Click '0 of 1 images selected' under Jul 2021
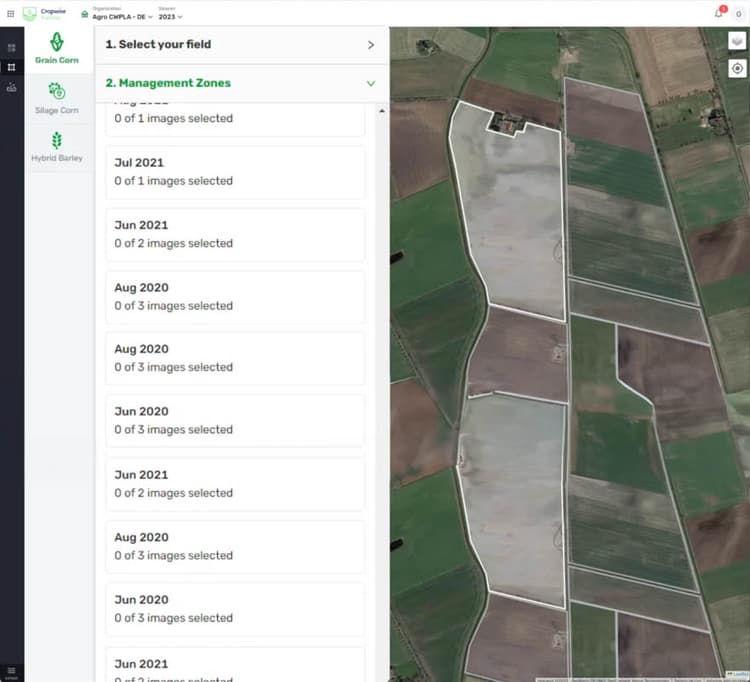This screenshot has height=682, width=750. coord(174,181)
